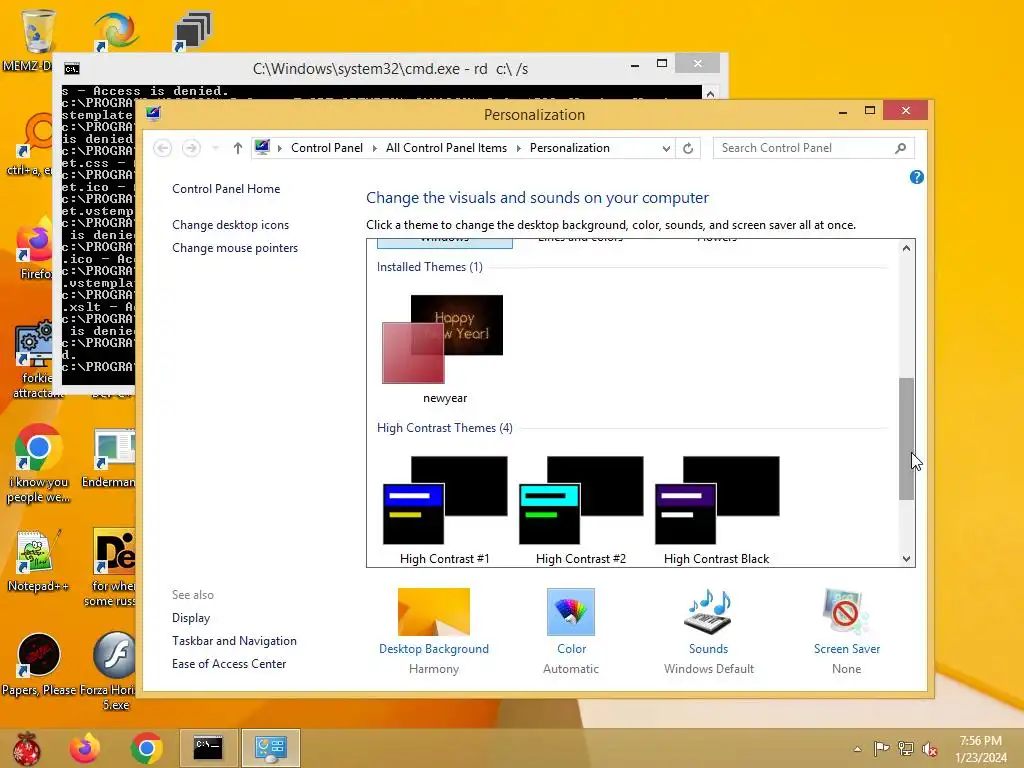This screenshot has width=1024, height=768.
Task: Click scroll up arrow in cmd window
Action: (710, 93)
